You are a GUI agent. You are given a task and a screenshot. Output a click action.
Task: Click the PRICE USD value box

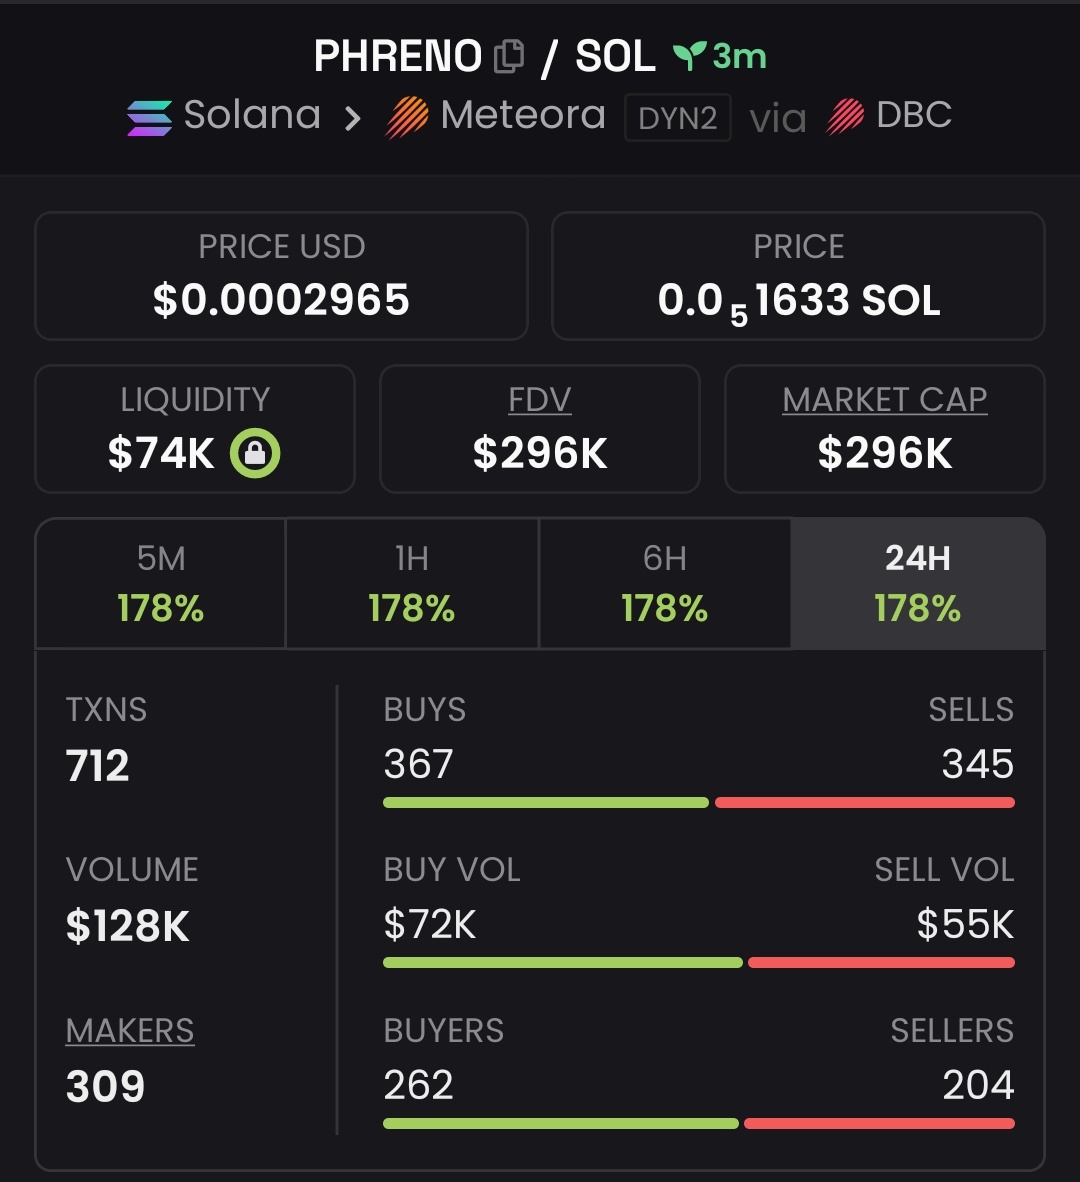[281, 276]
